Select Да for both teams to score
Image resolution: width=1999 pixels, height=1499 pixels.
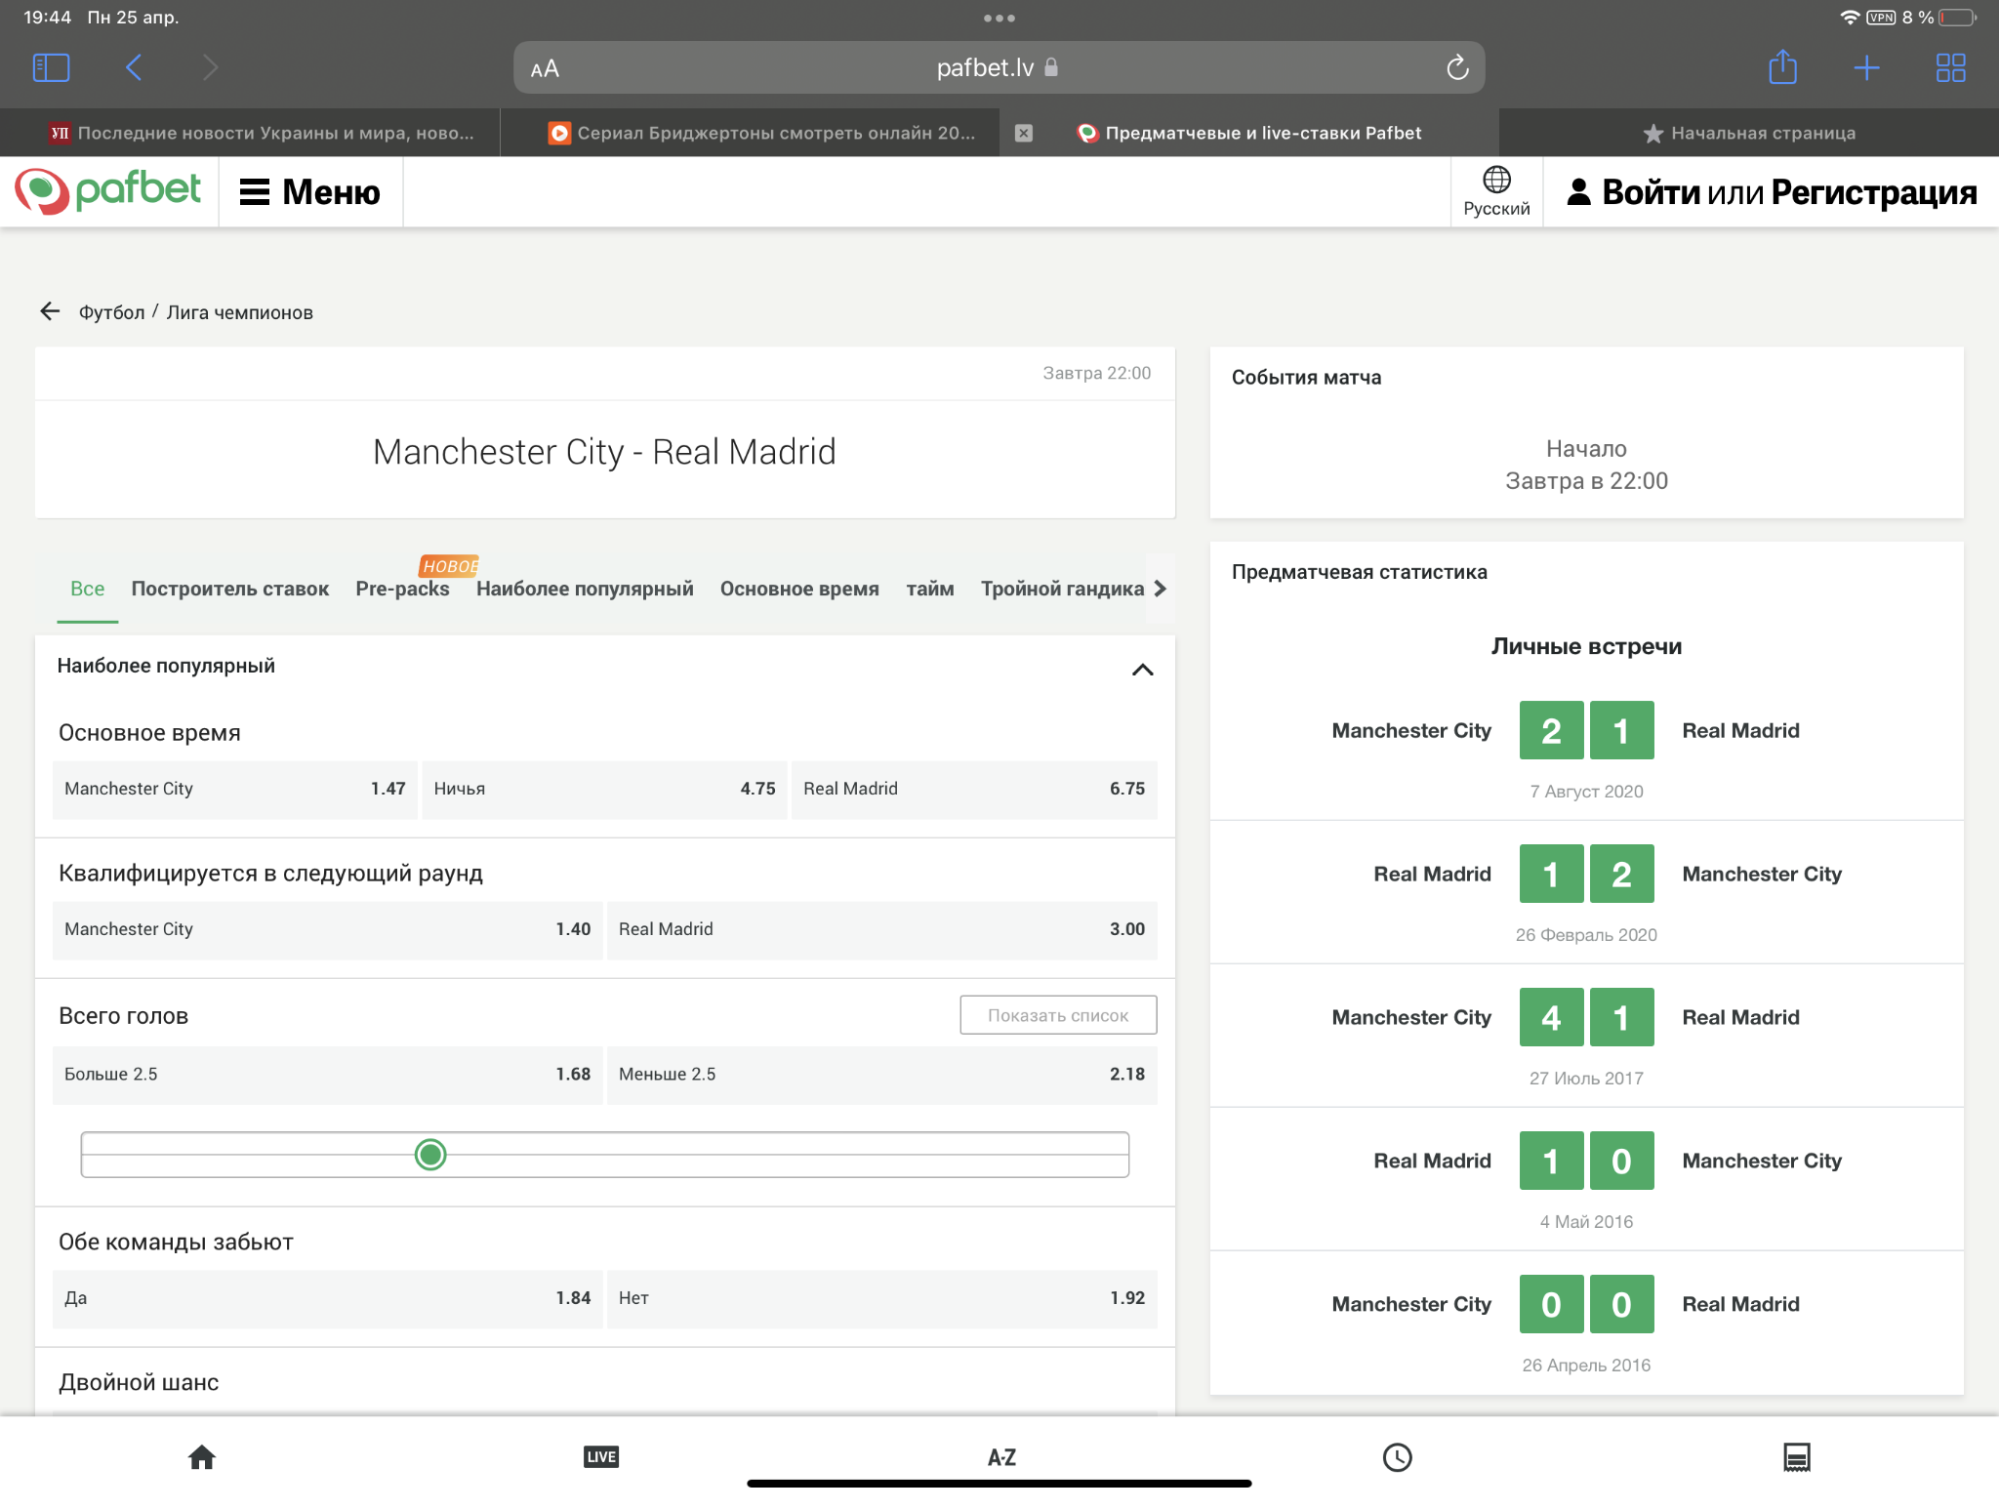[327, 1299]
